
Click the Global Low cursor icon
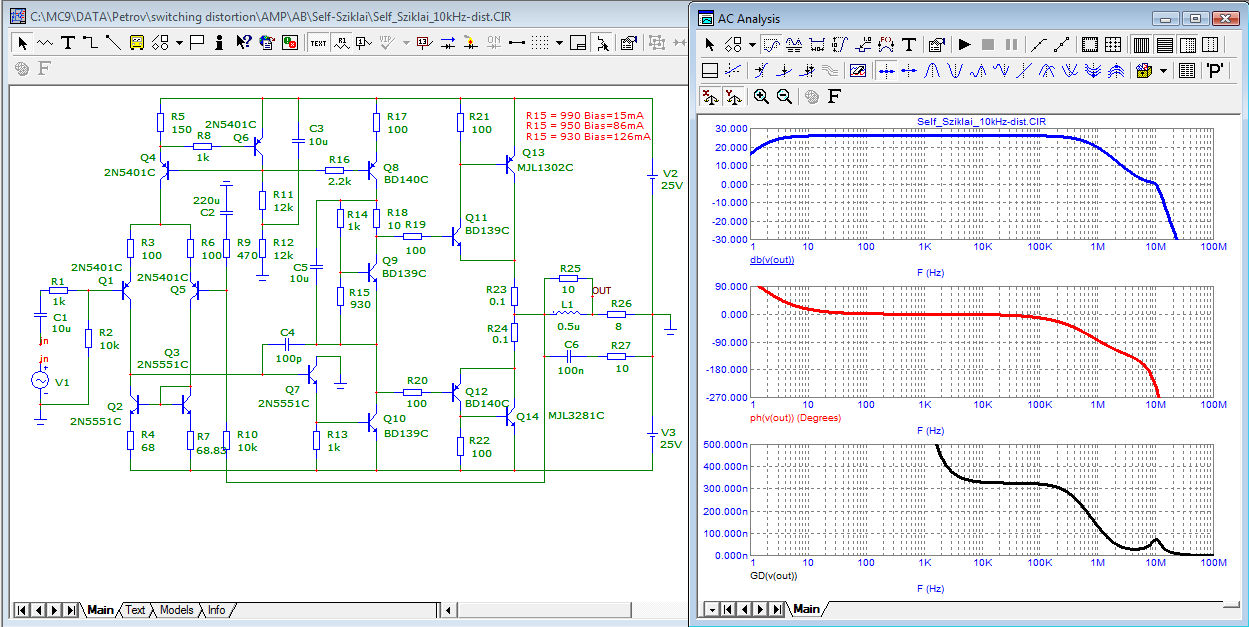[x=1070, y=71]
